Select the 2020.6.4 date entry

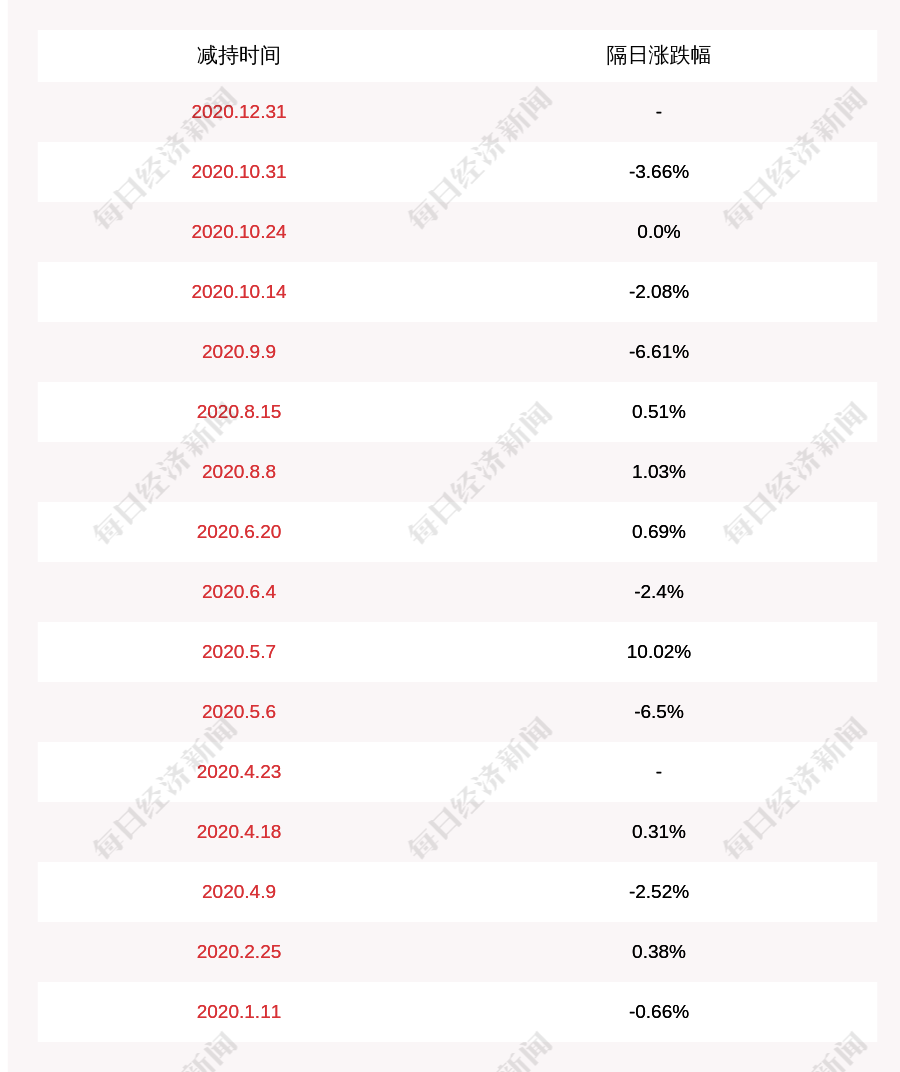pos(238,592)
